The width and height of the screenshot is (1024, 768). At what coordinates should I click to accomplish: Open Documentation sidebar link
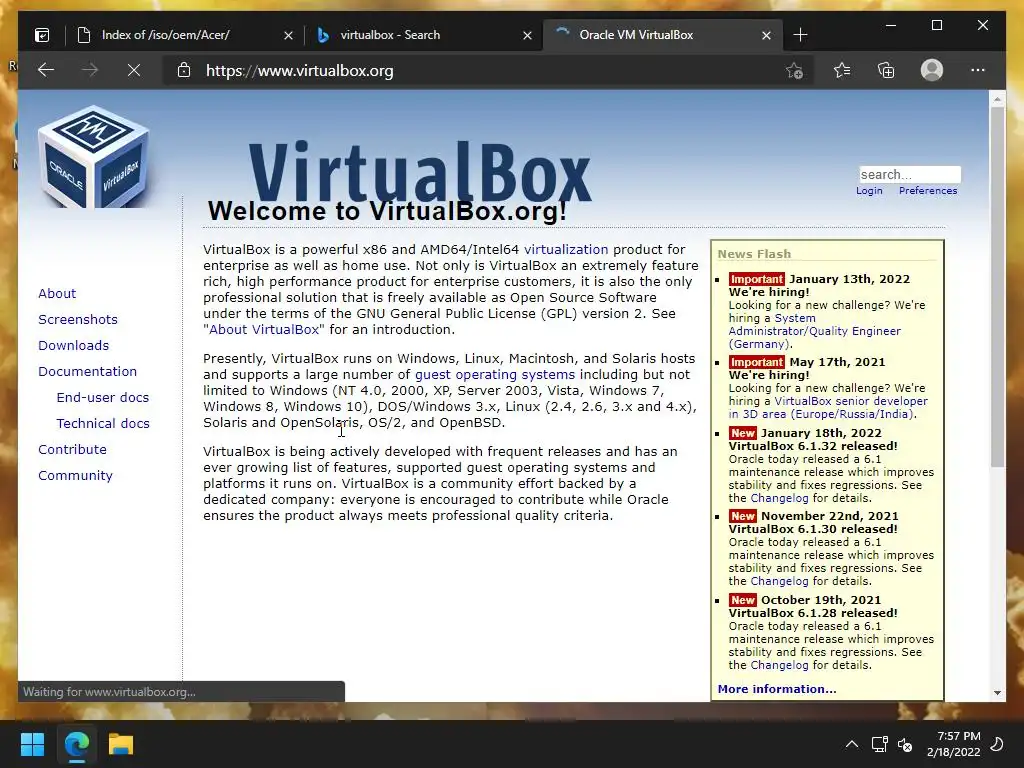point(88,372)
